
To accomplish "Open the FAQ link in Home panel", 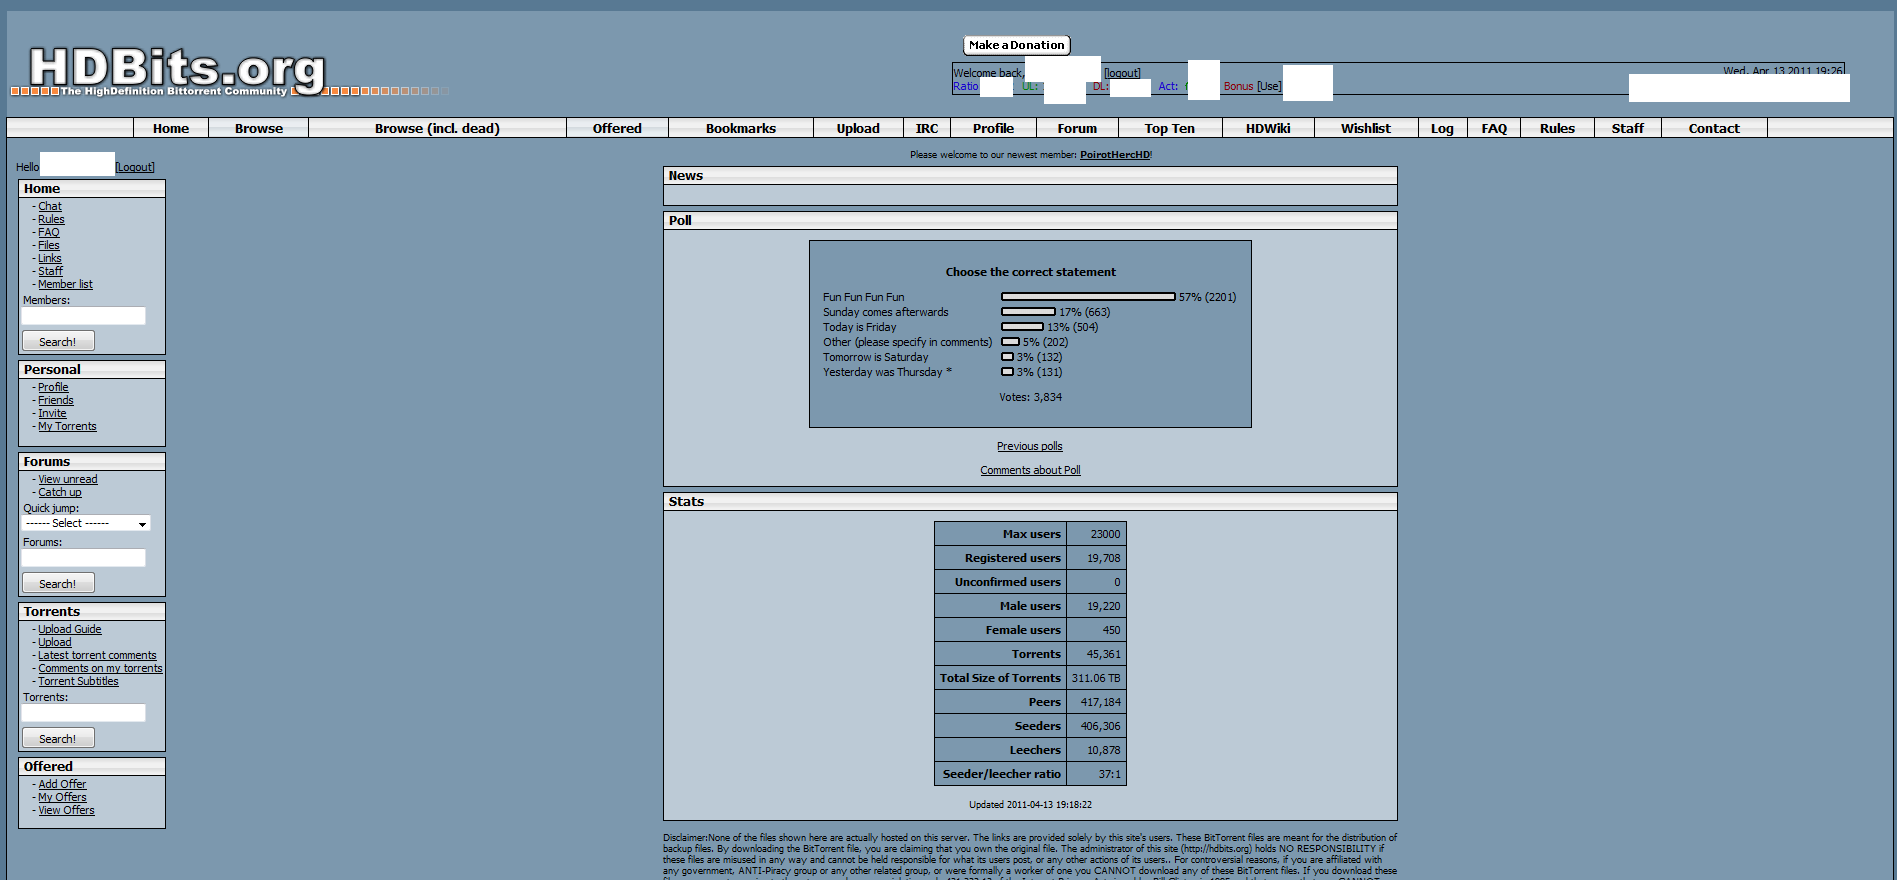I will (x=49, y=232).
